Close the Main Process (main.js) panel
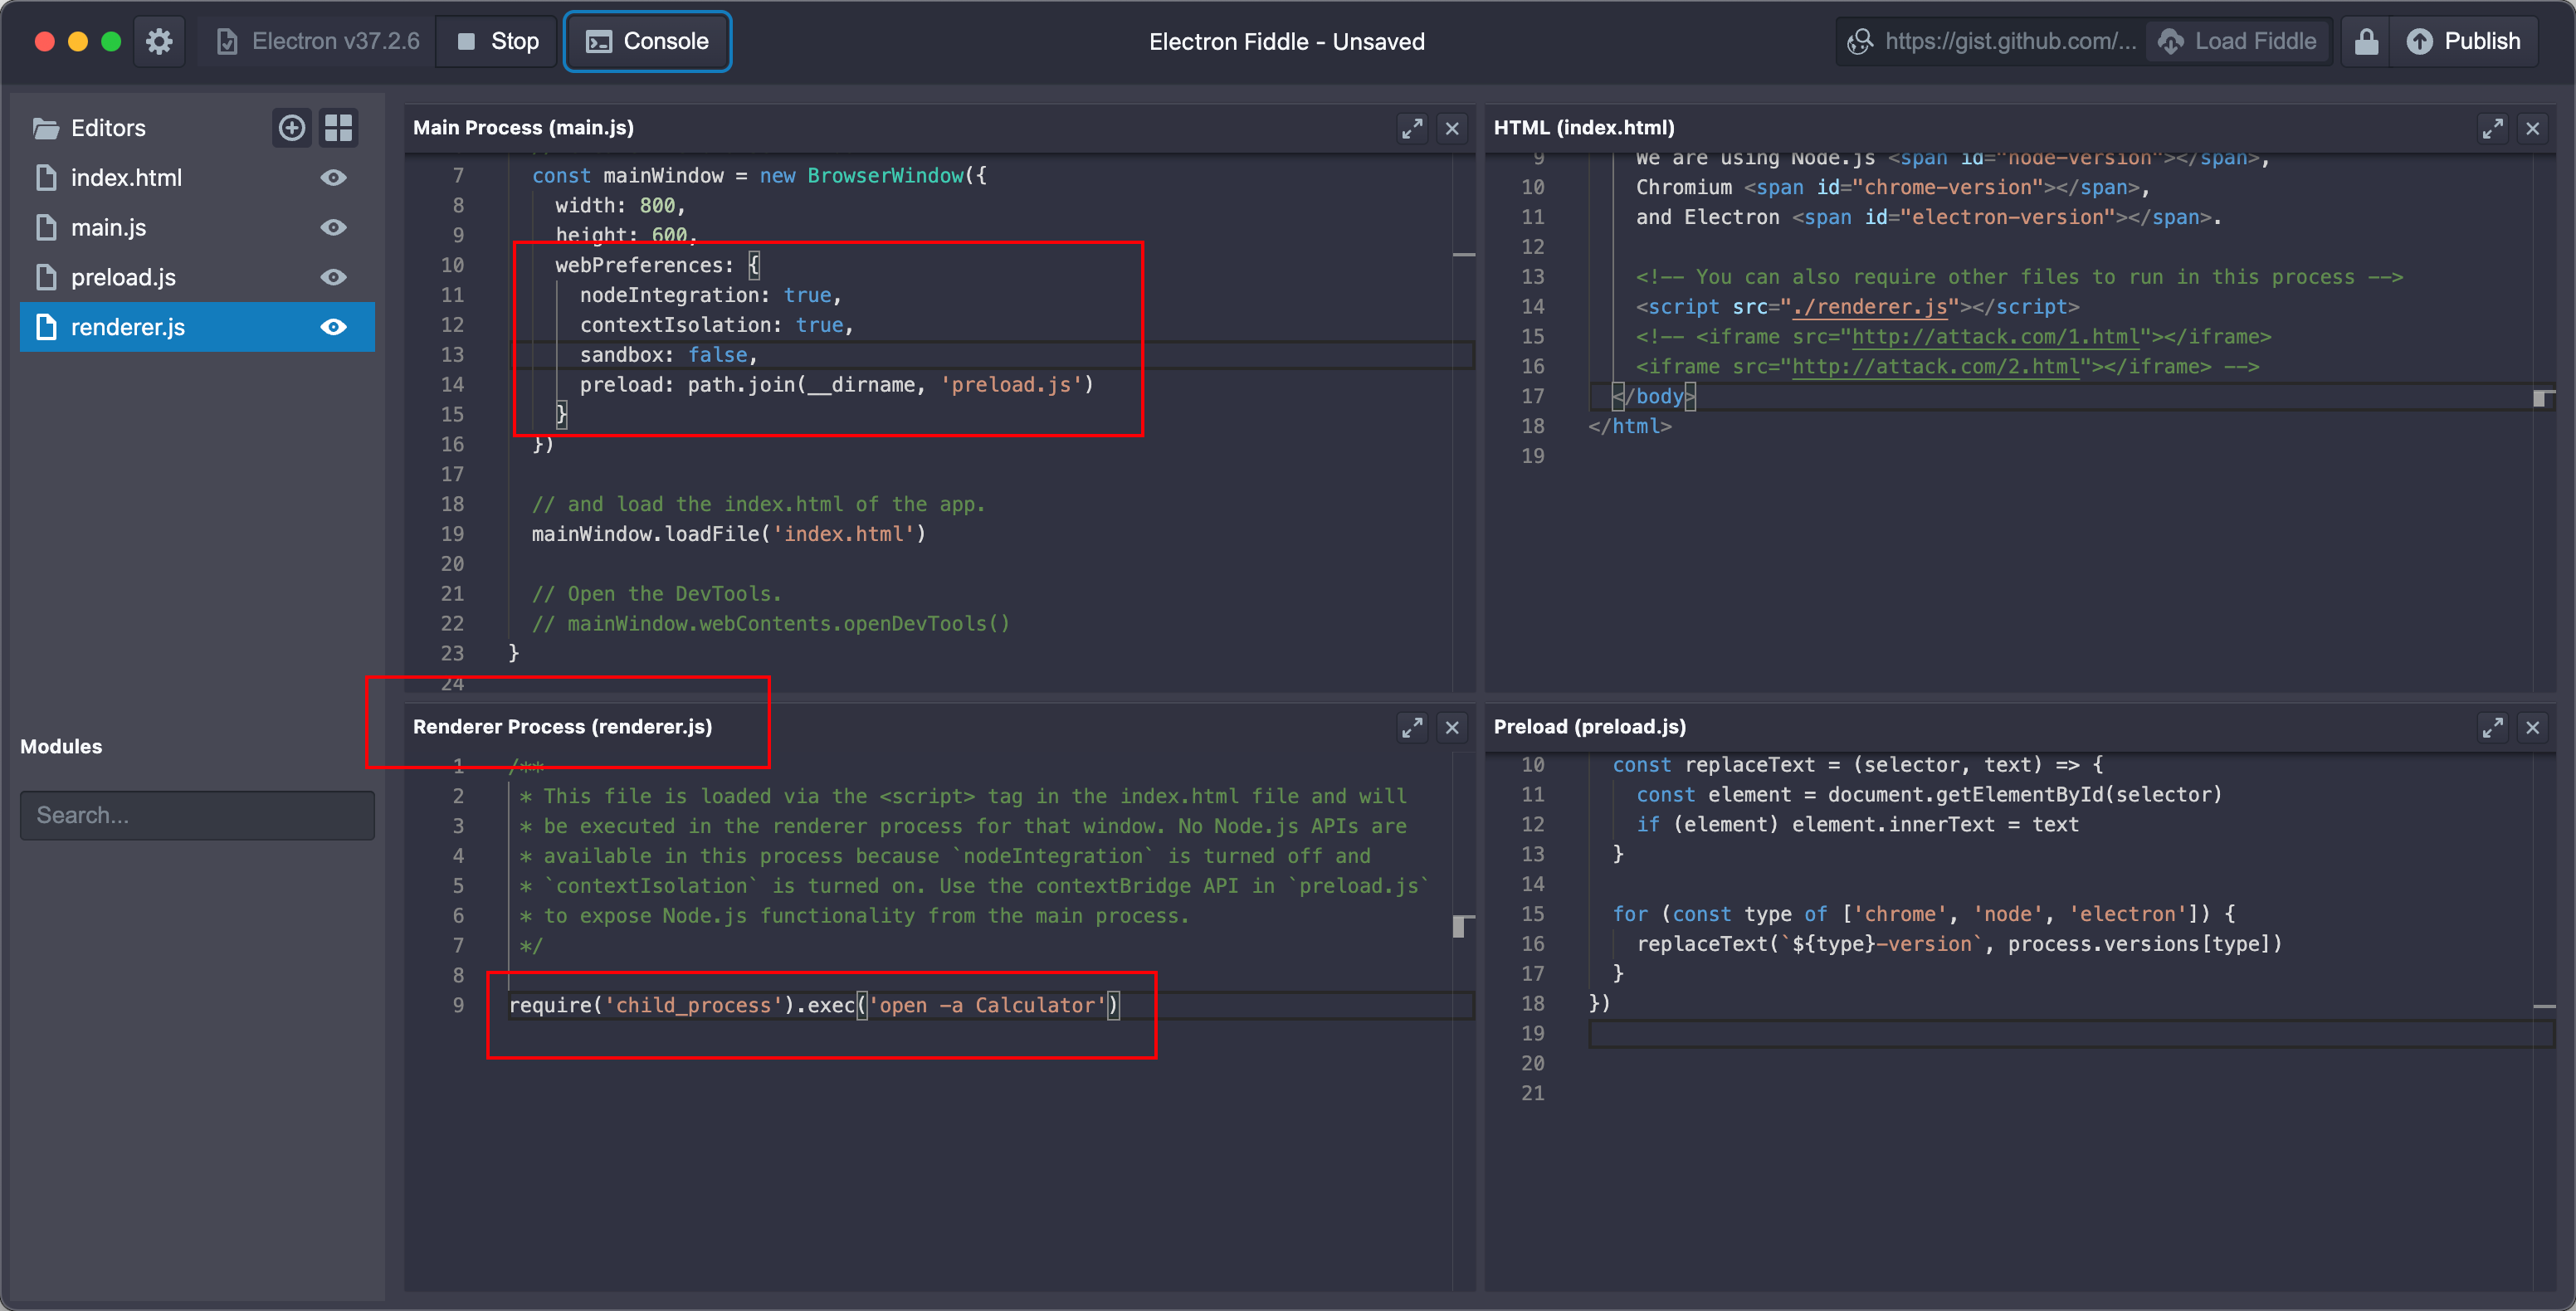The image size is (2576, 1311). [1452, 128]
